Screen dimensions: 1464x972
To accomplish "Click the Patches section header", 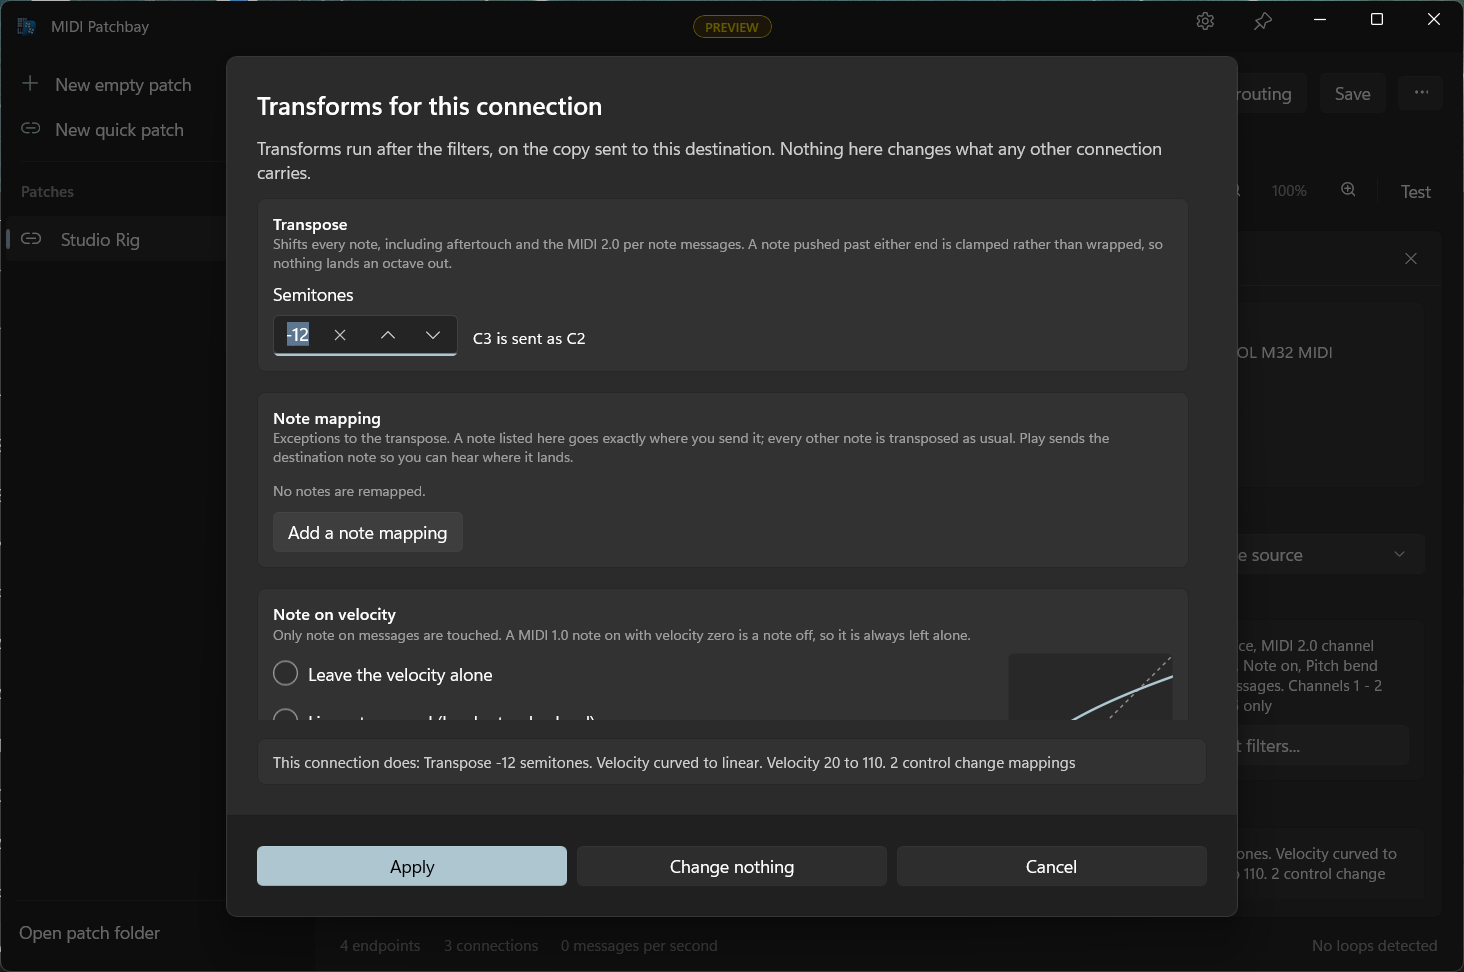I will 48,192.
